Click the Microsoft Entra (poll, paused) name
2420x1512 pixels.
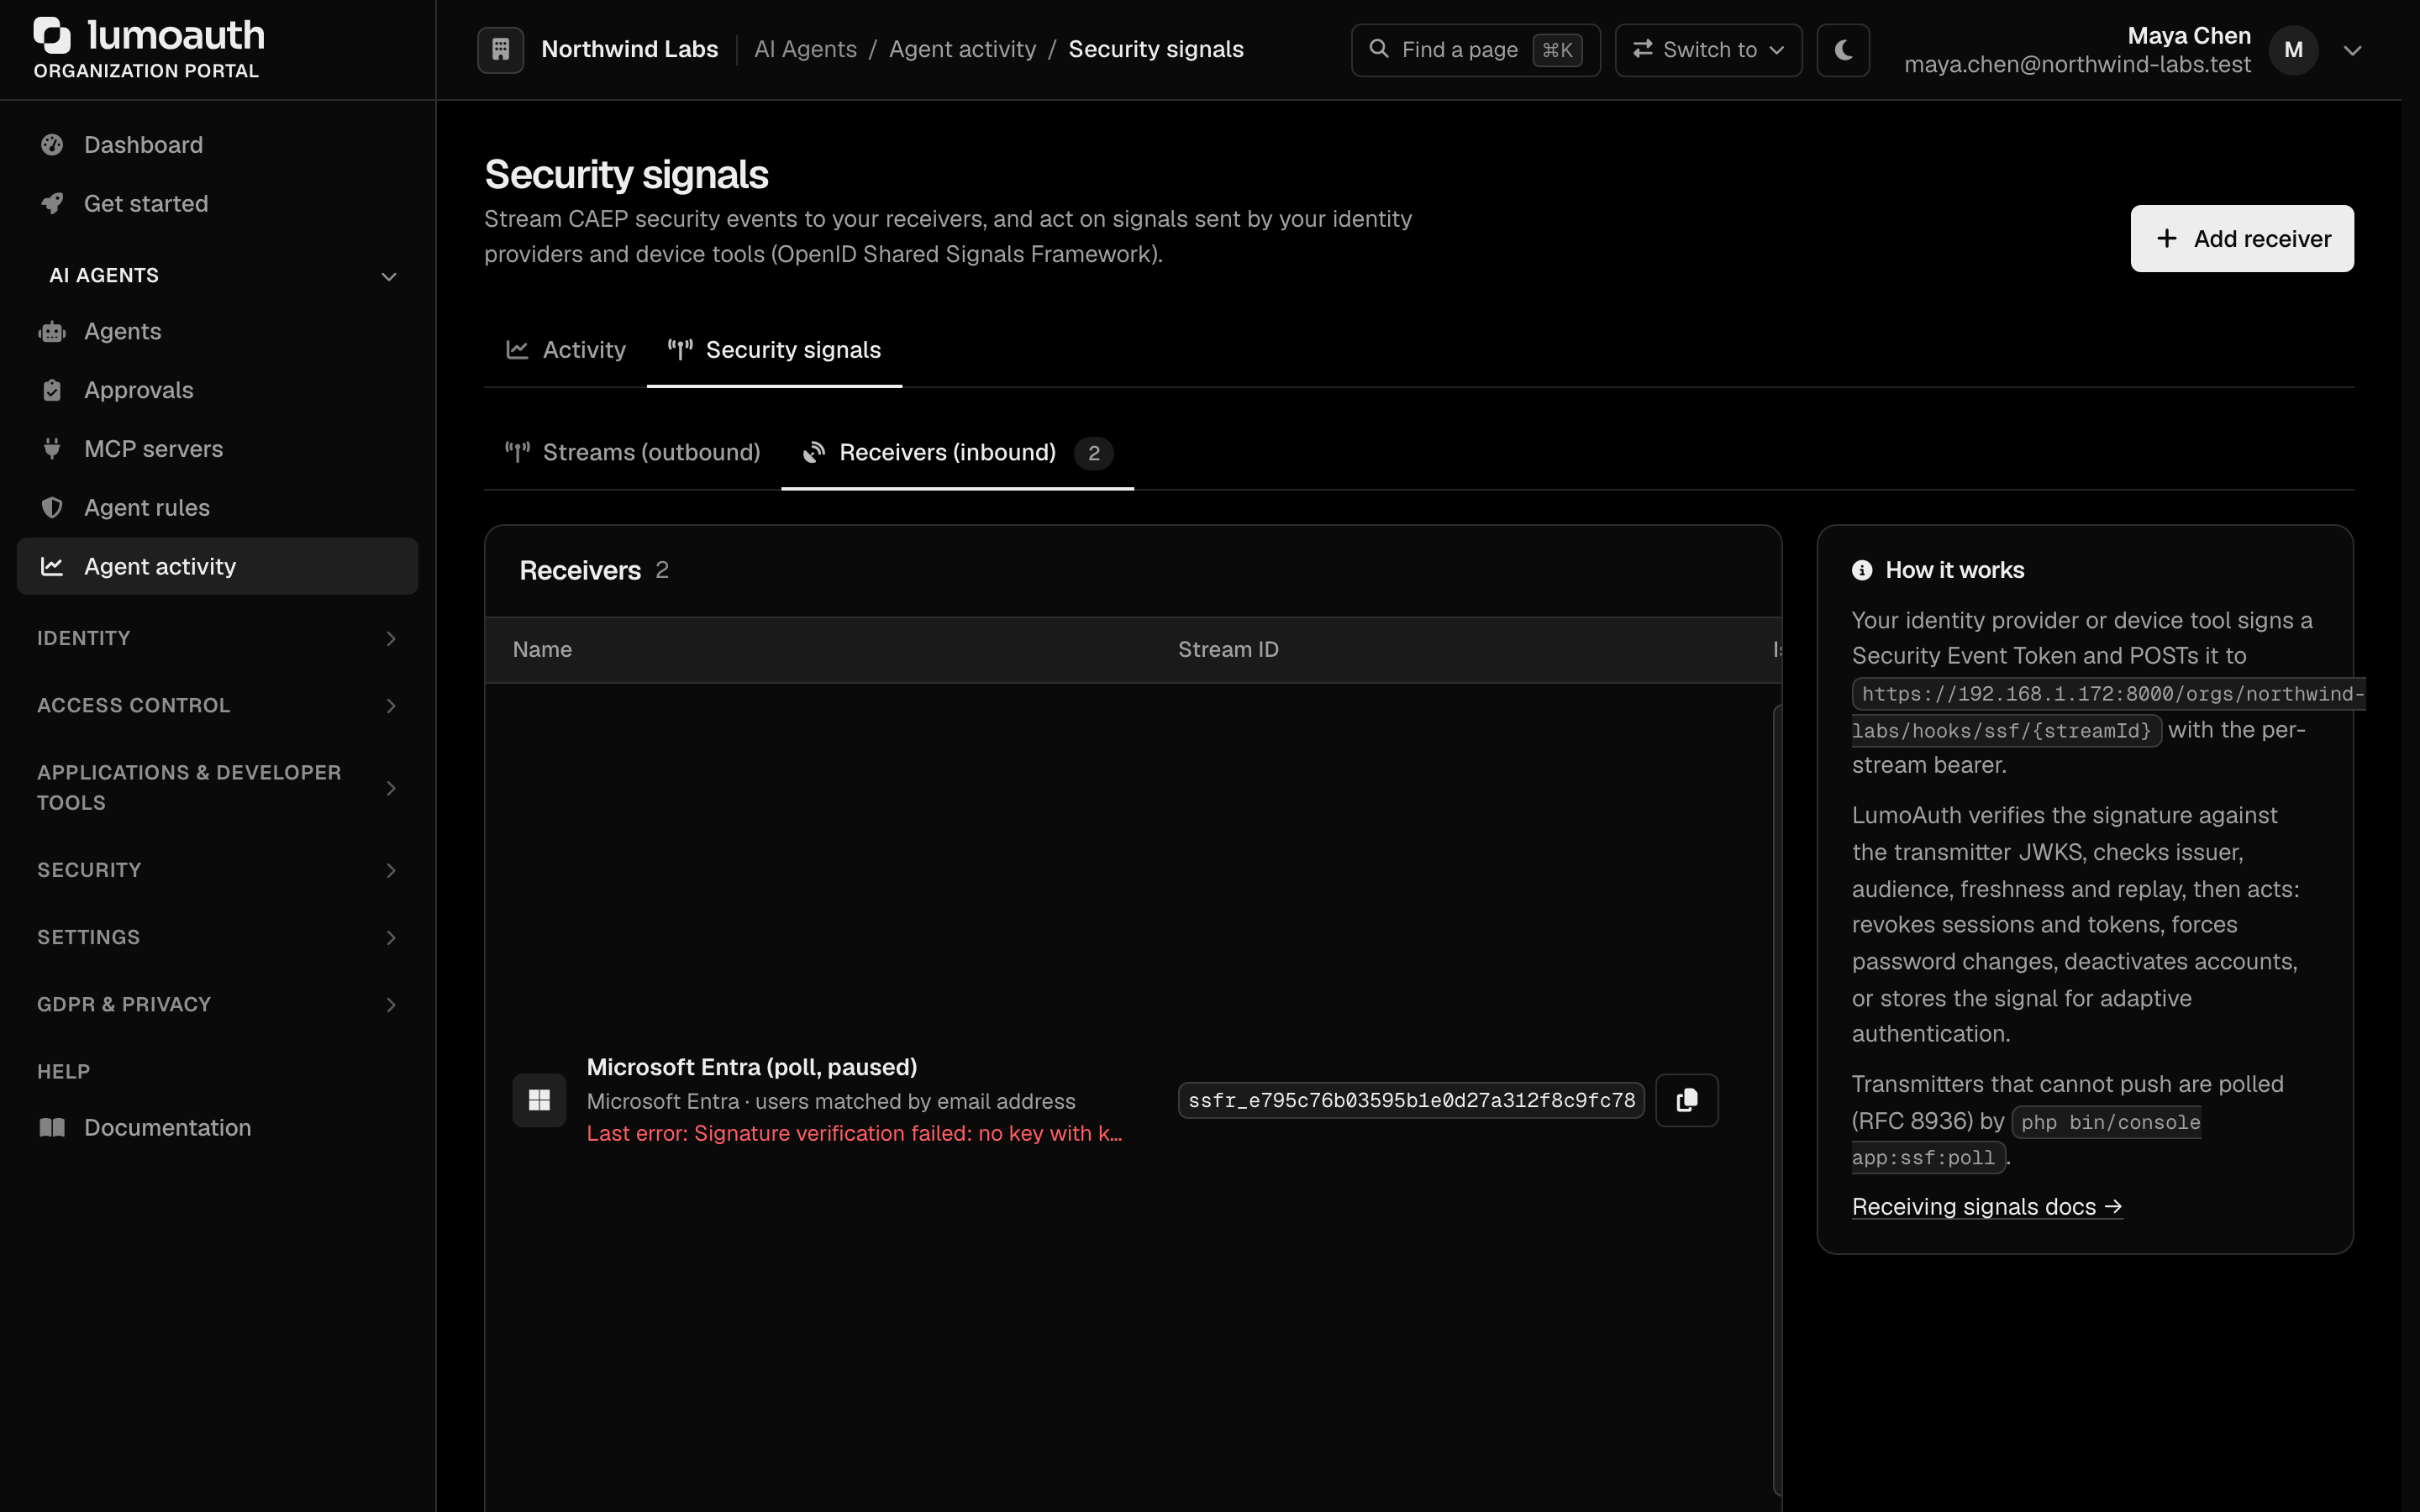point(751,1067)
